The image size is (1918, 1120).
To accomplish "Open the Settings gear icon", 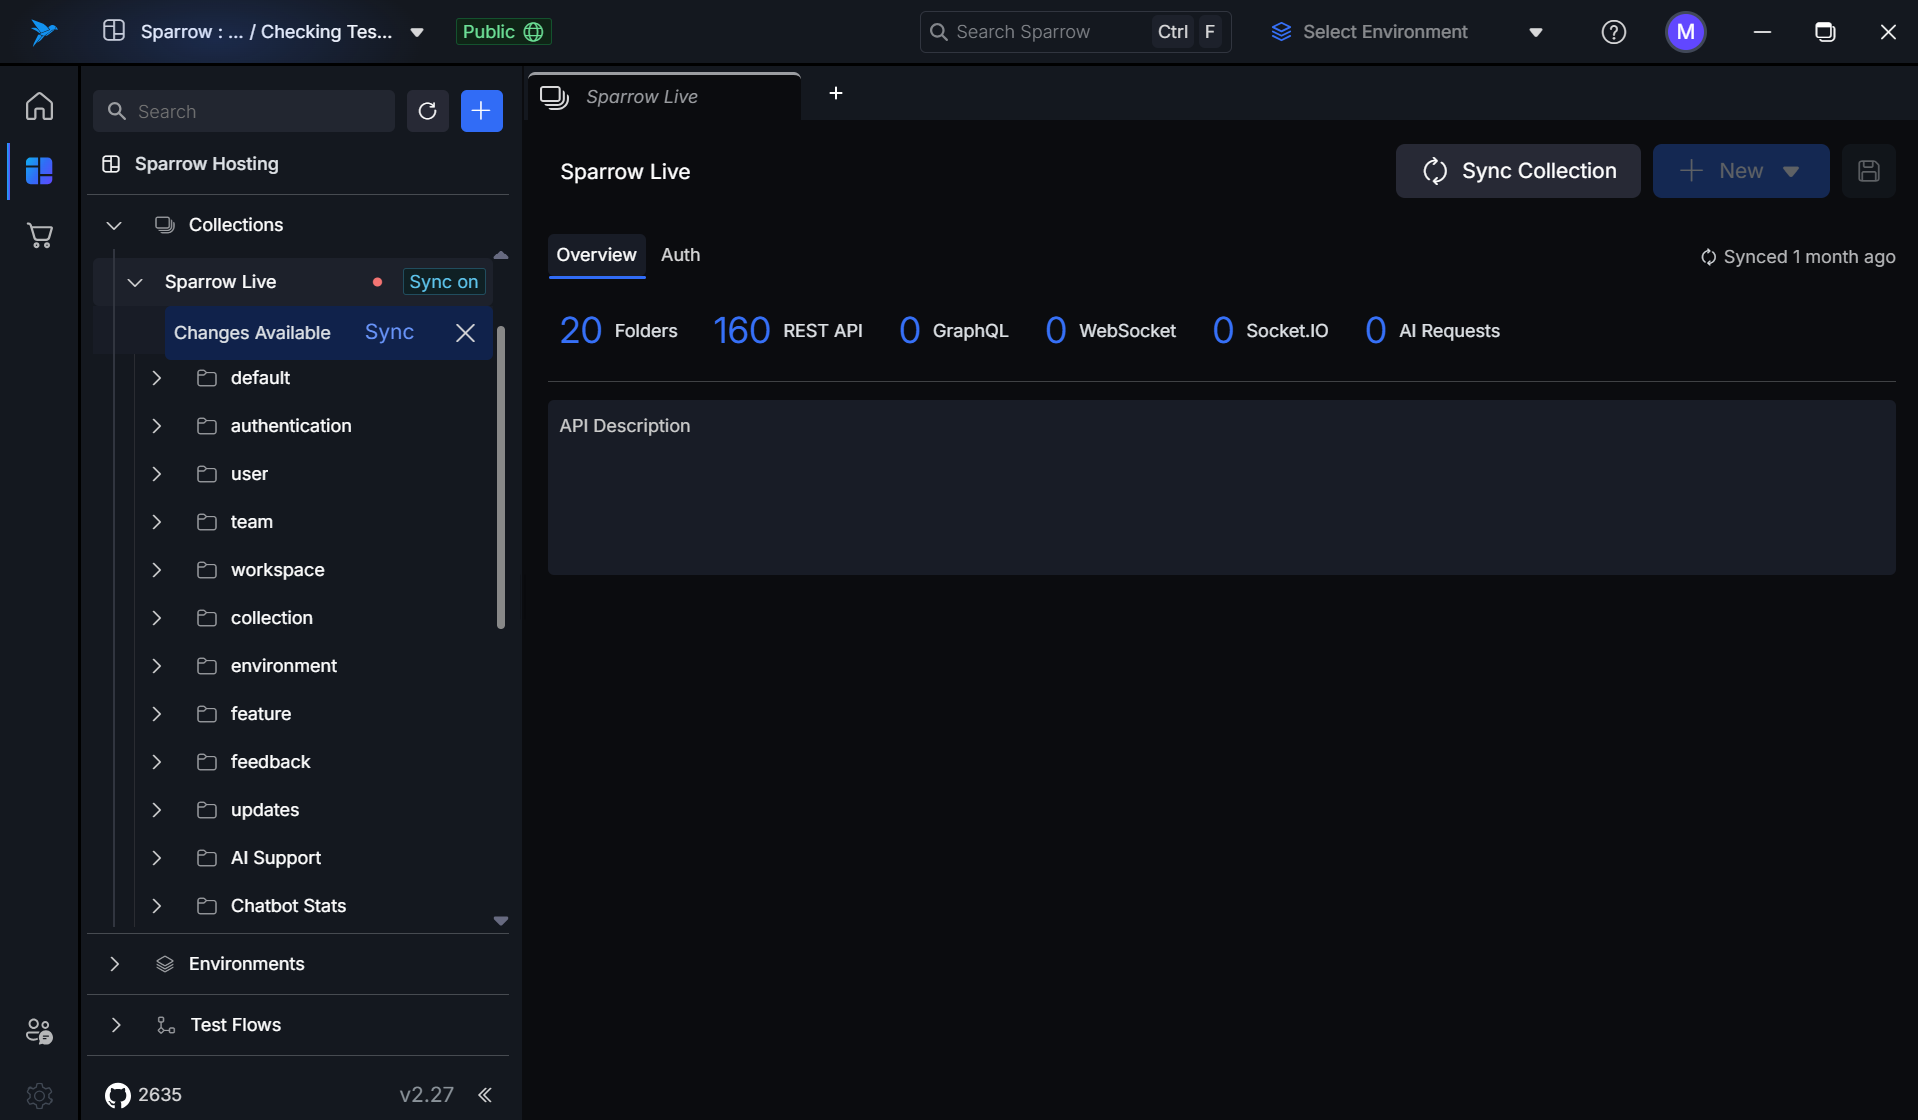I will point(39,1095).
